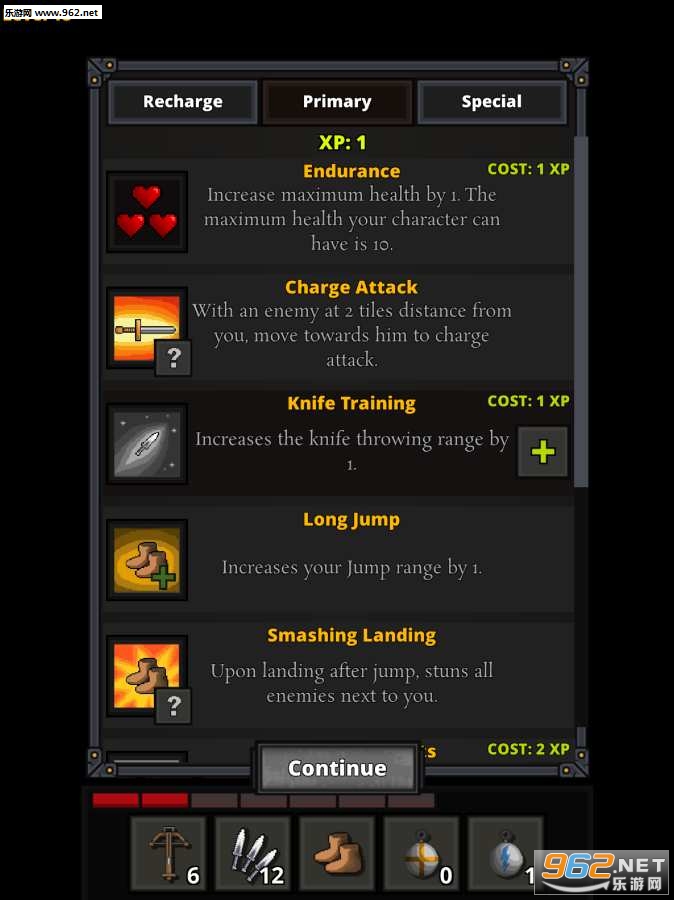
Task: Open the Charge Attack question mark help
Action: [173, 358]
